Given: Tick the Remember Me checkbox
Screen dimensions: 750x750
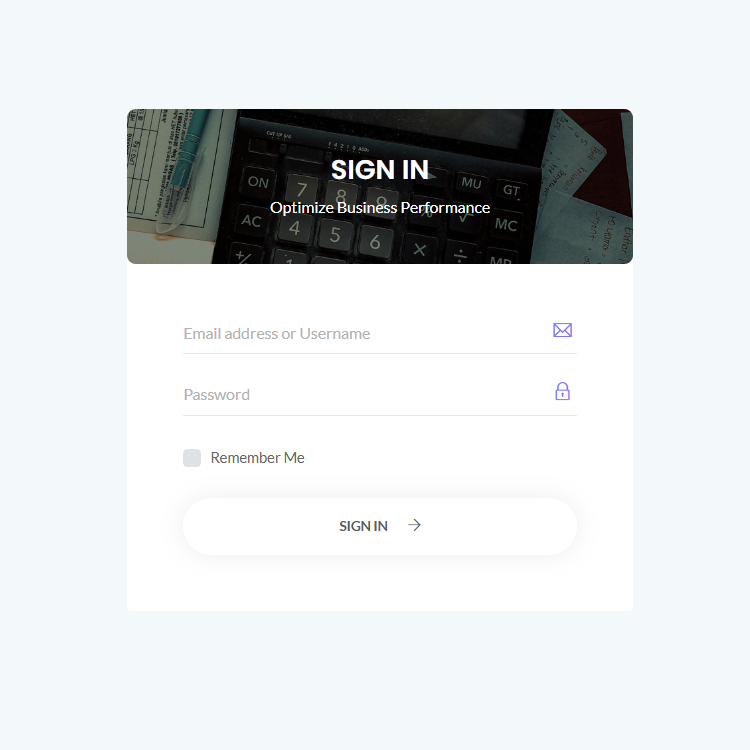Looking at the screenshot, I should tap(192, 458).
